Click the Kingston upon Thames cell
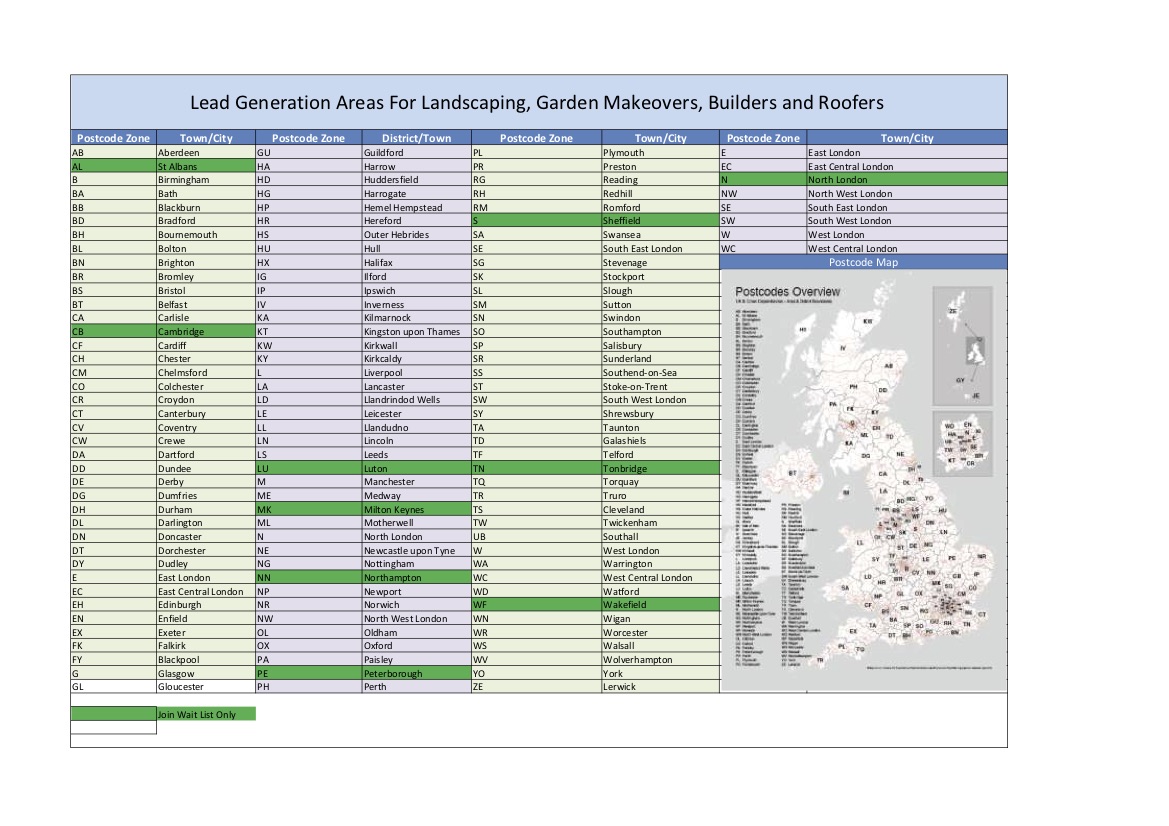1169x826 pixels. pos(416,332)
